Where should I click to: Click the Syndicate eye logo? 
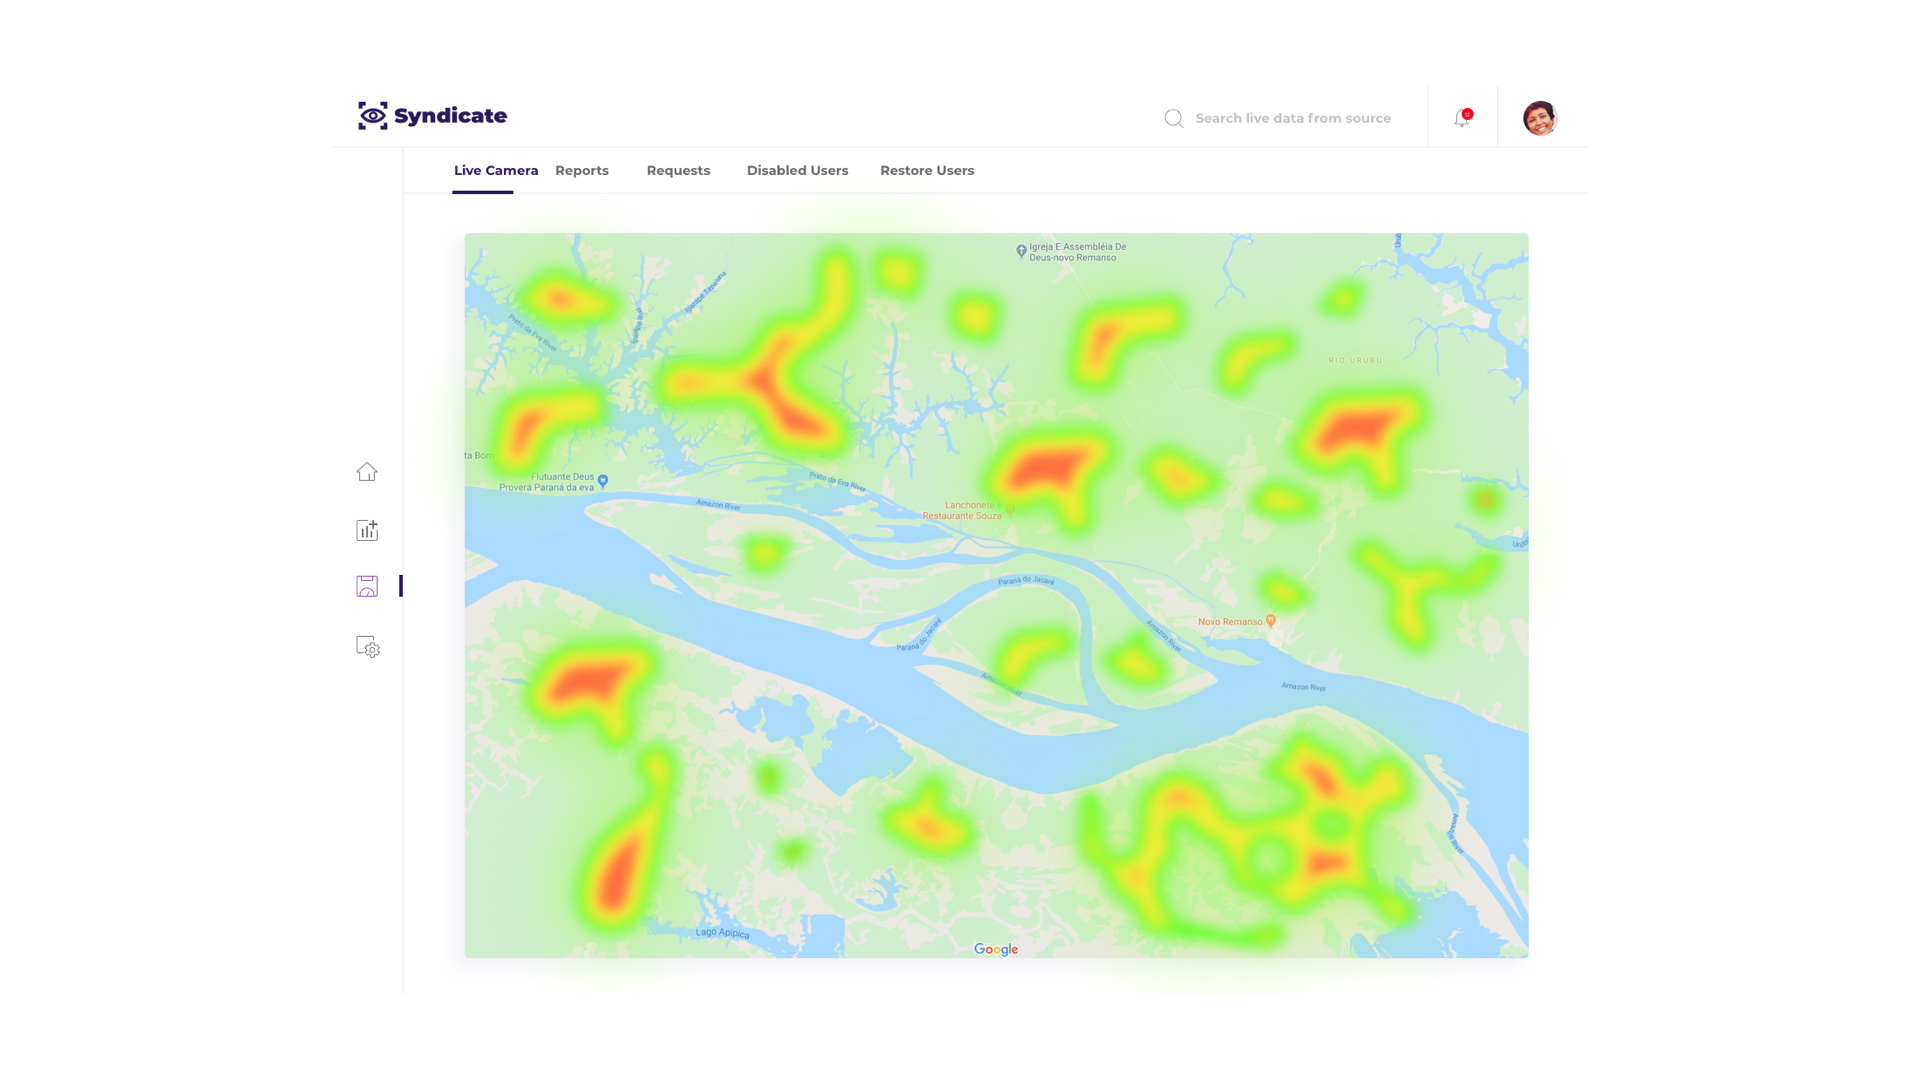[373, 116]
